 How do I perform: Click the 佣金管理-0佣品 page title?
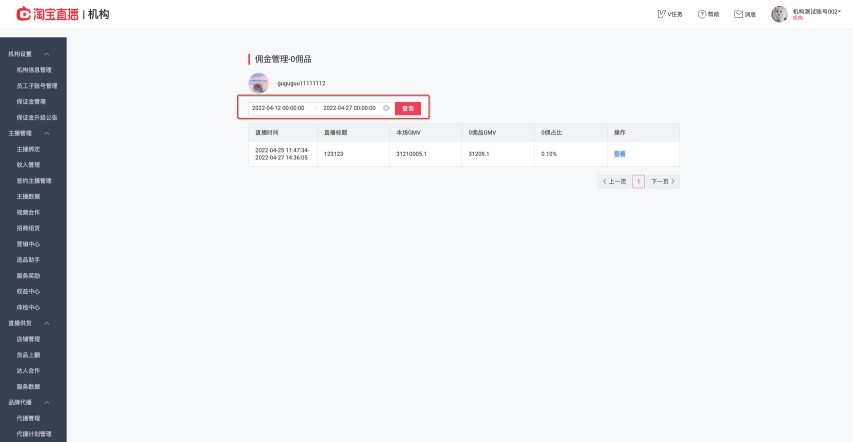coord(283,59)
